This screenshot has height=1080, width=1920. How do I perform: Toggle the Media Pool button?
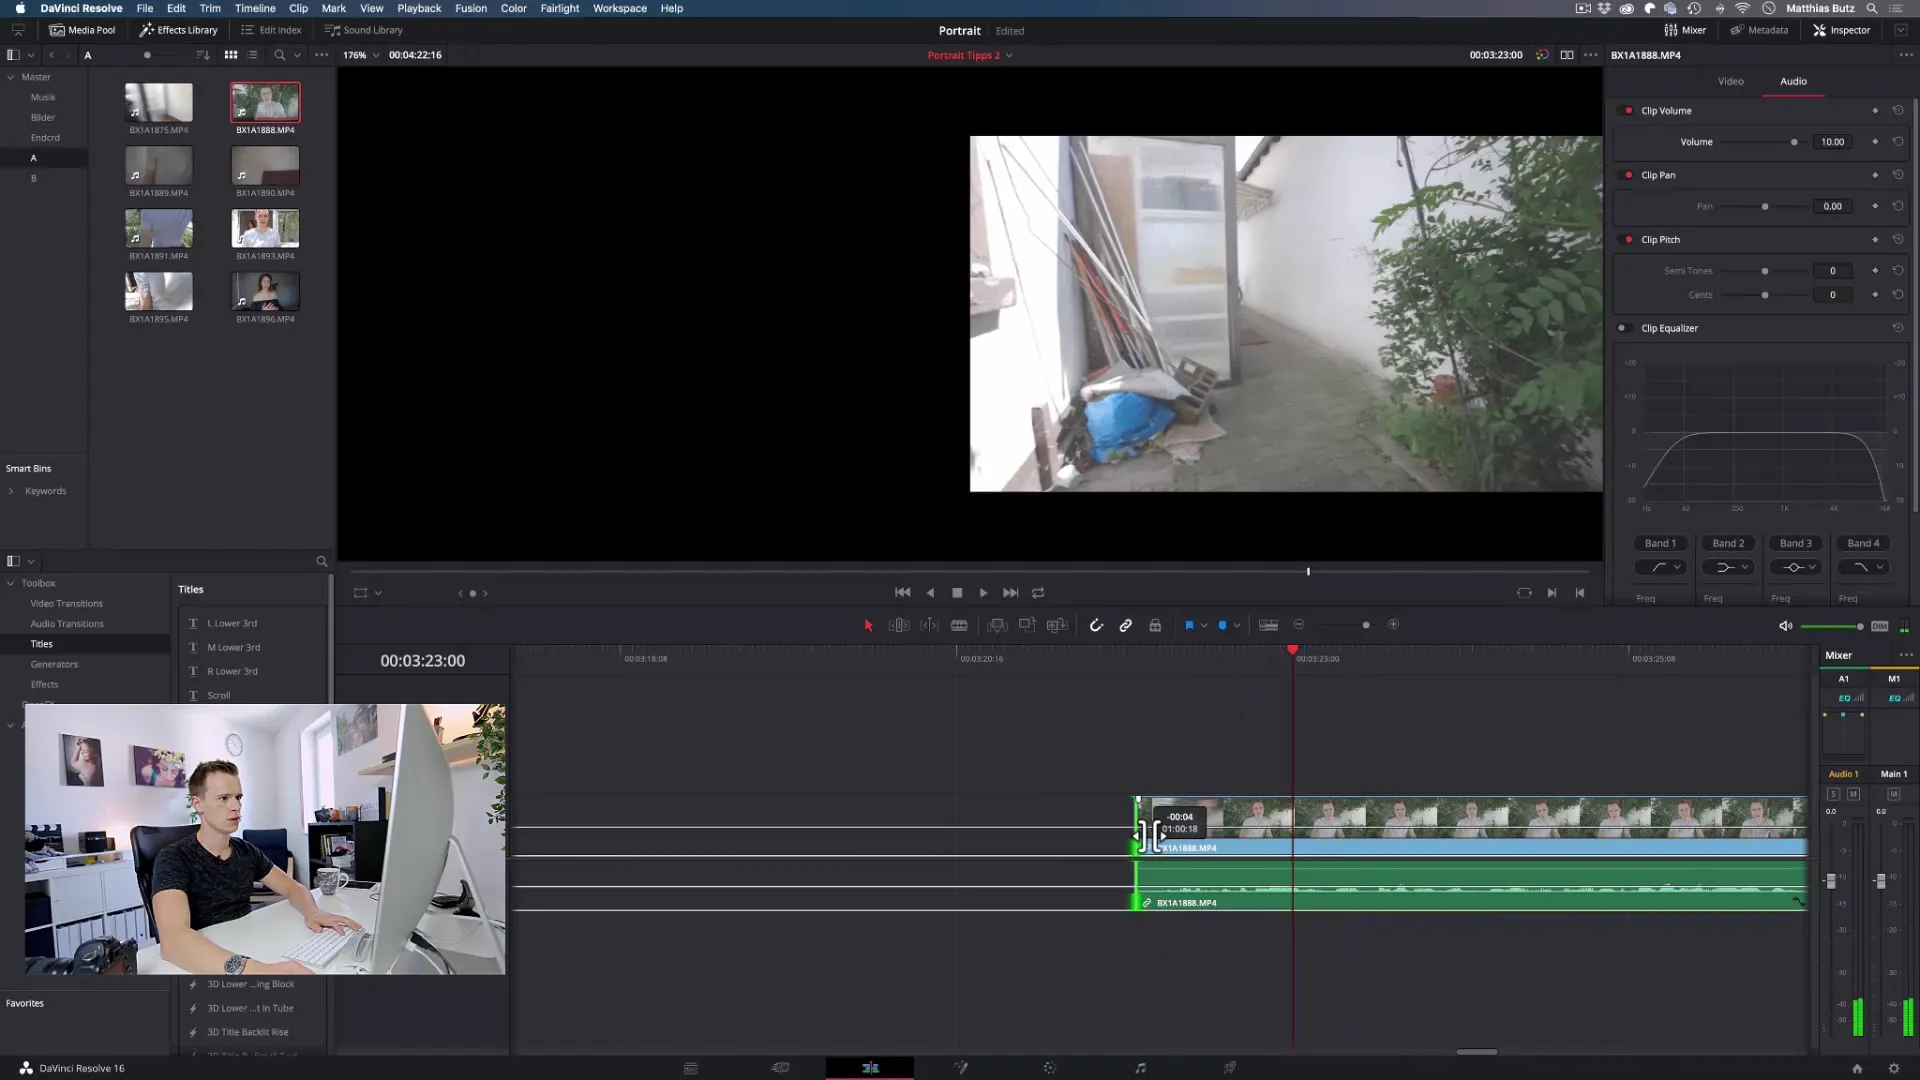(83, 30)
